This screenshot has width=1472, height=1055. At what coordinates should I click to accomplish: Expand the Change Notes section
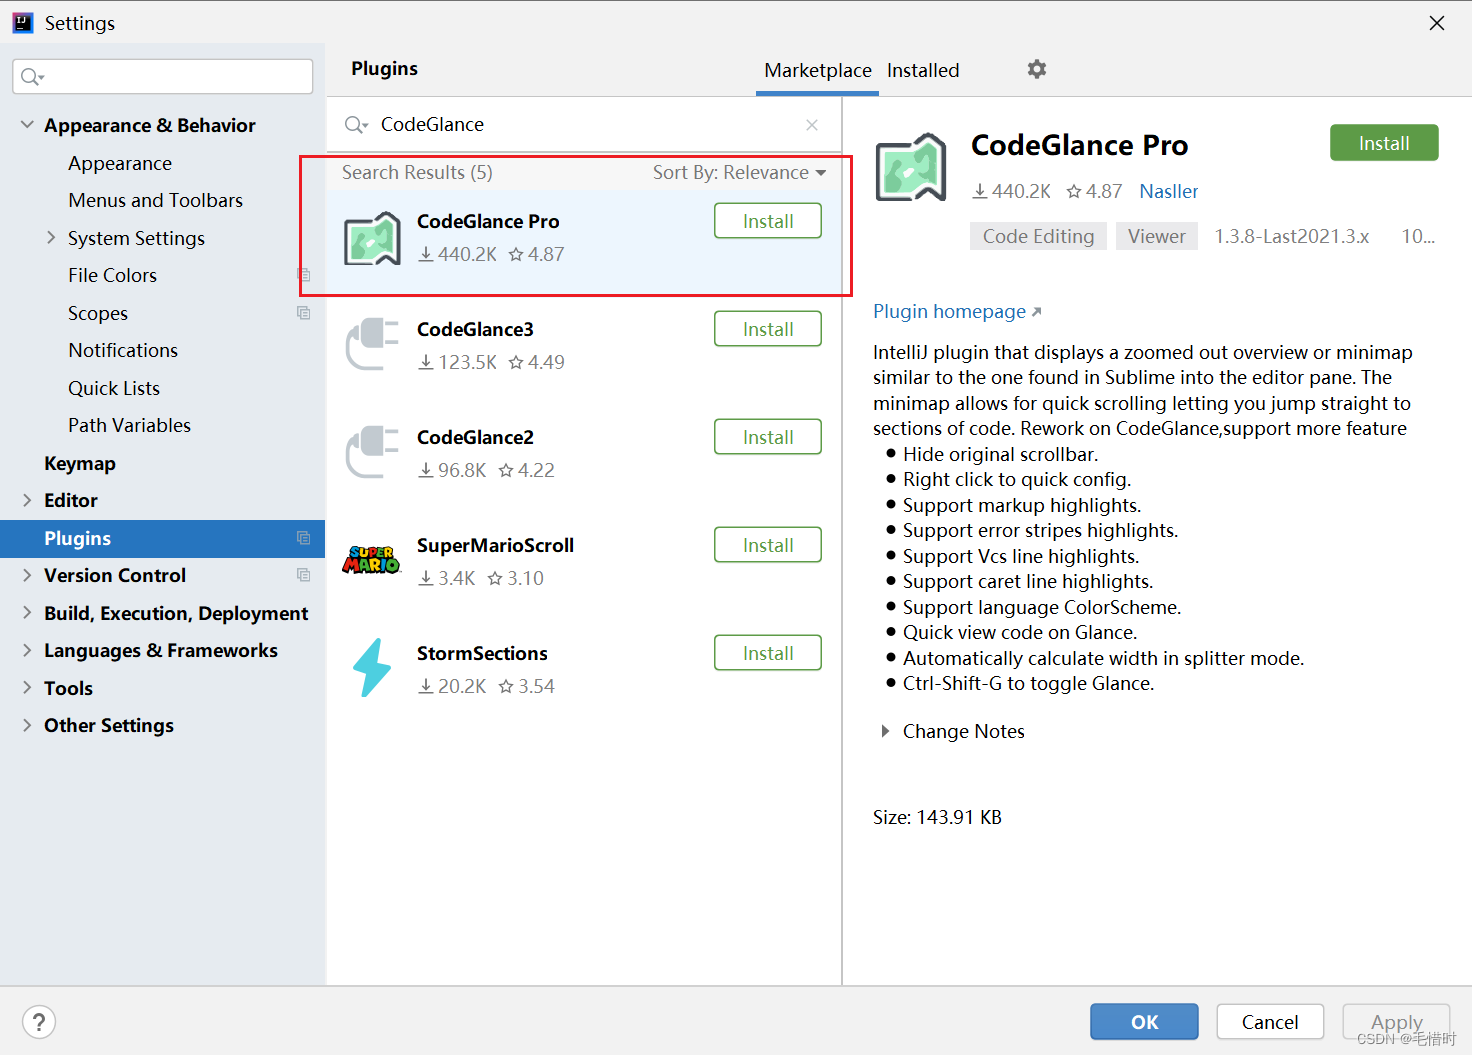click(x=885, y=731)
